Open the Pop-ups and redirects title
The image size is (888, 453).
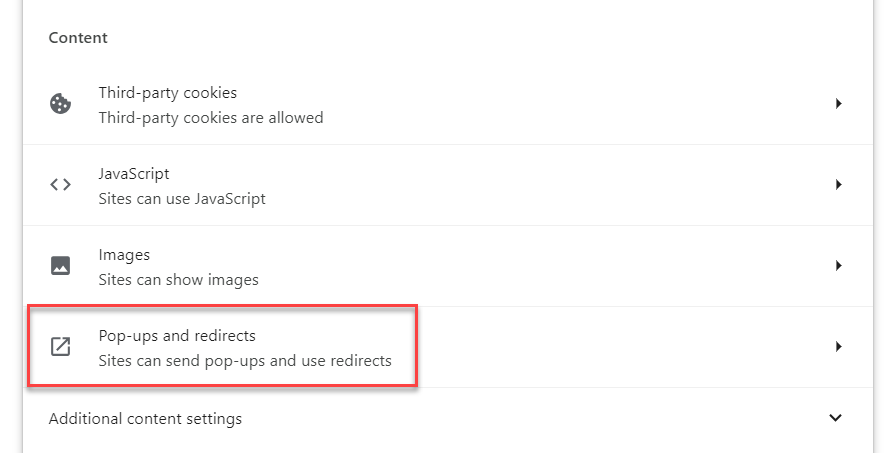(177, 336)
